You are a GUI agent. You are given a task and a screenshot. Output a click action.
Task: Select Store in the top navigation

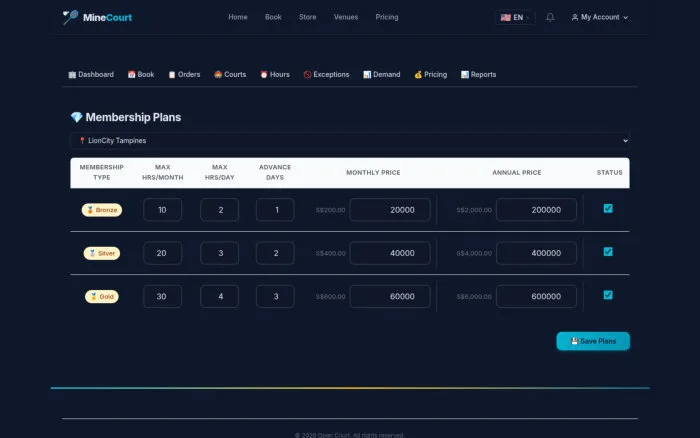point(308,17)
